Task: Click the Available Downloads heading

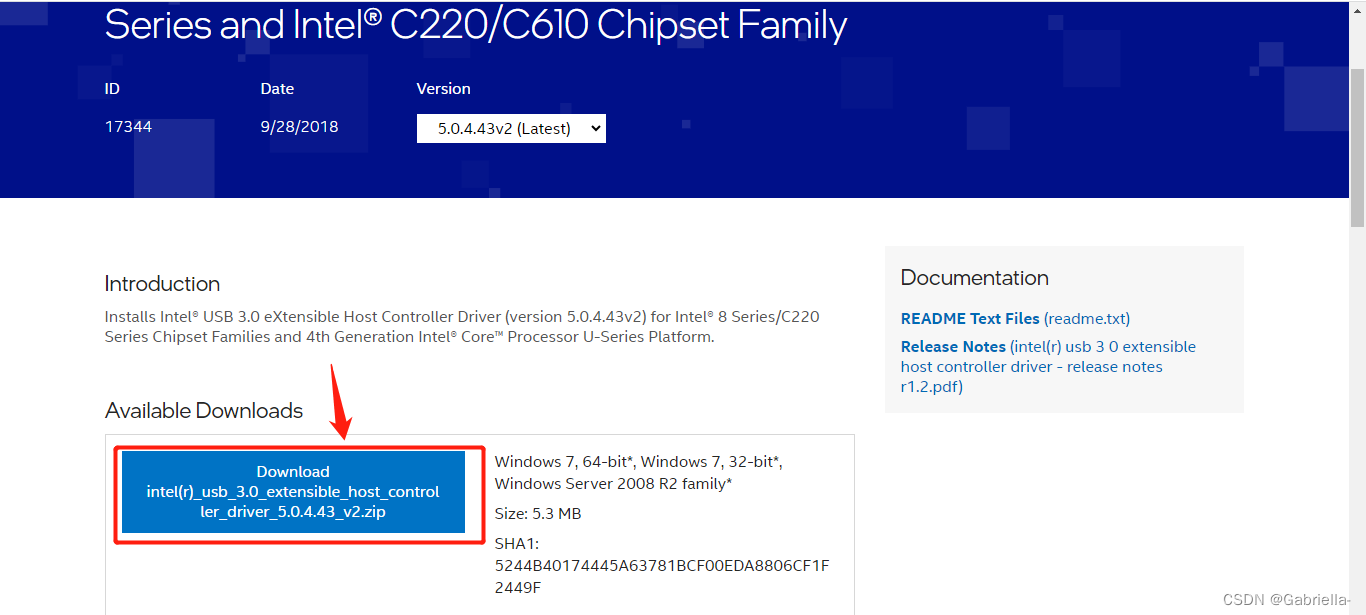Action: [x=204, y=410]
